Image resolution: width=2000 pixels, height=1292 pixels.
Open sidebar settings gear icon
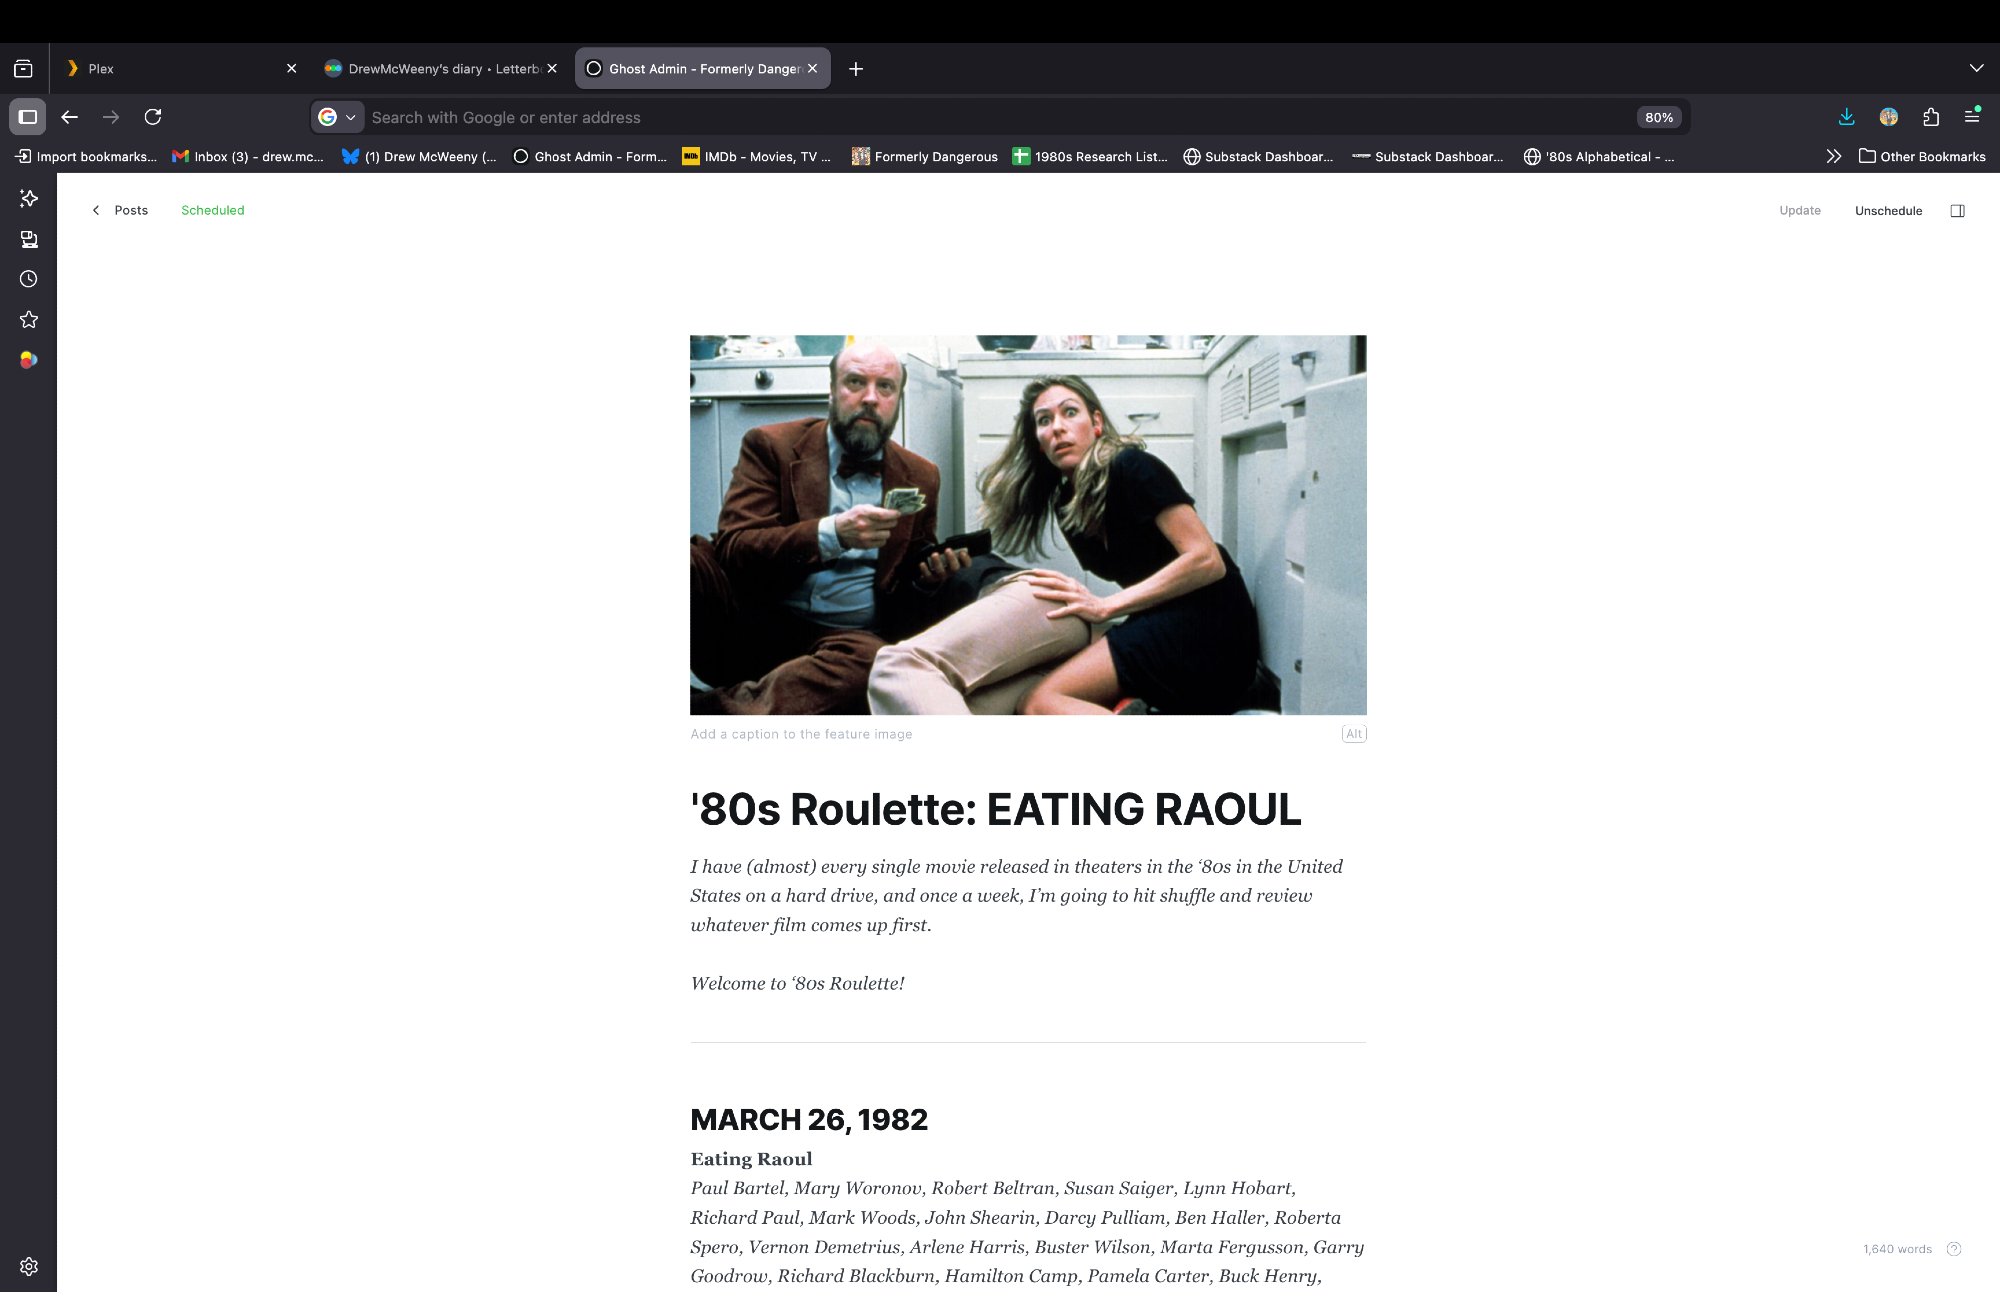[x=29, y=1266]
